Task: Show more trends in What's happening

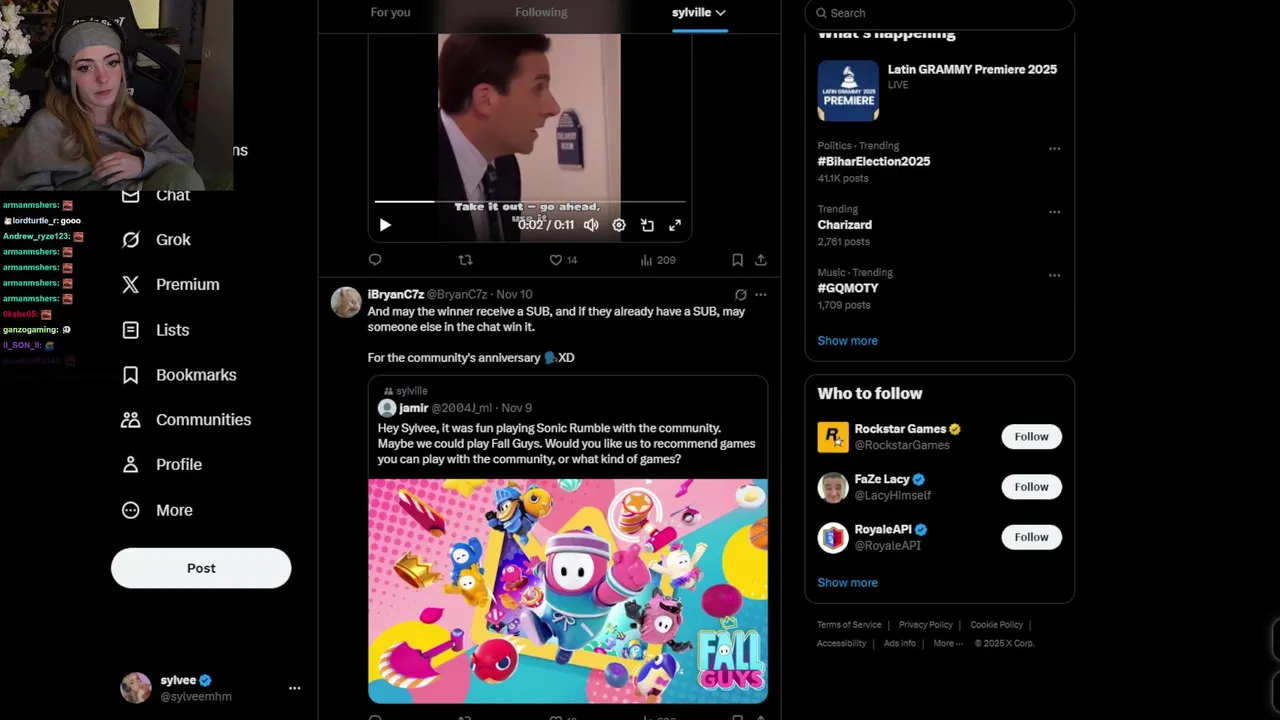Action: coord(847,341)
